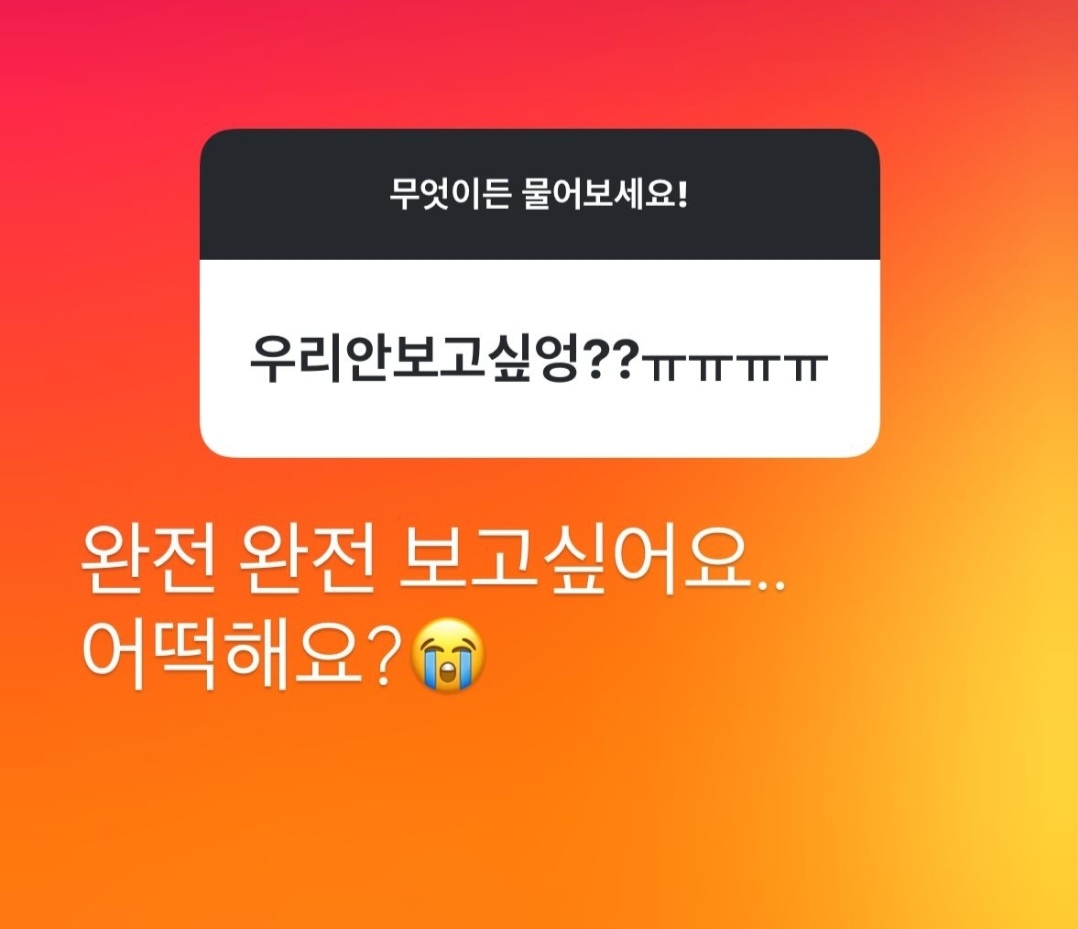
Task: Tap the crying face emoji
Action: point(448,655)
